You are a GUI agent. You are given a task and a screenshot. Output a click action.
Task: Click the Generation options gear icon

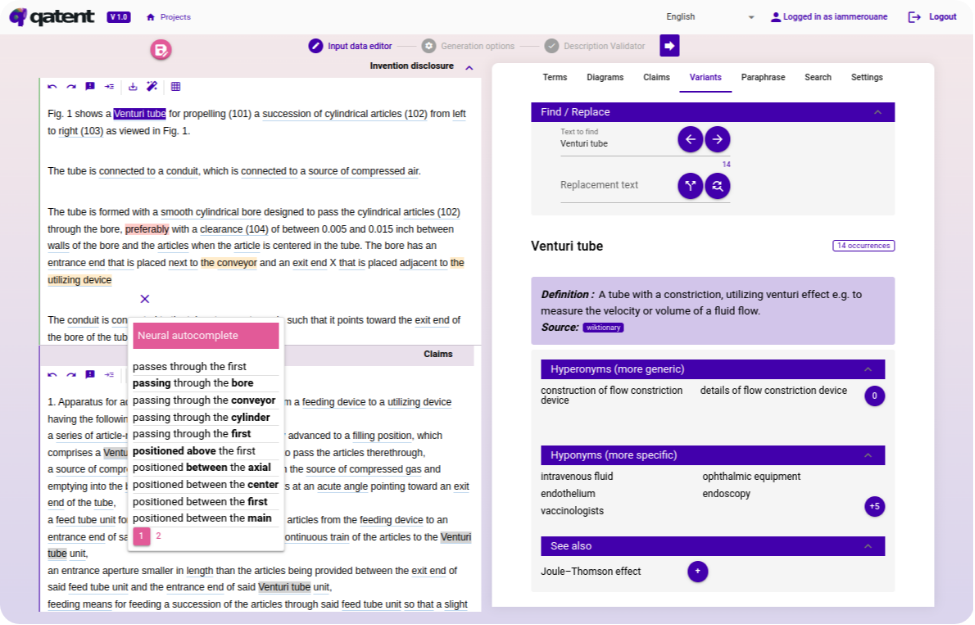click(x=428, y=46)
